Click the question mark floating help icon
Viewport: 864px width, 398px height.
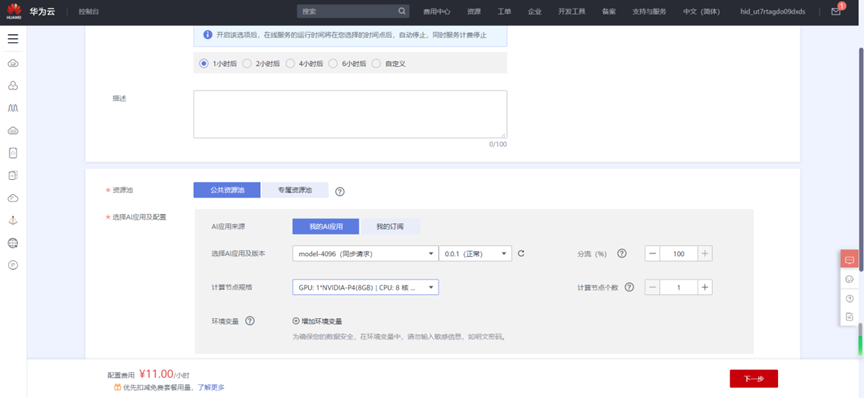click(x=849, y=298)
